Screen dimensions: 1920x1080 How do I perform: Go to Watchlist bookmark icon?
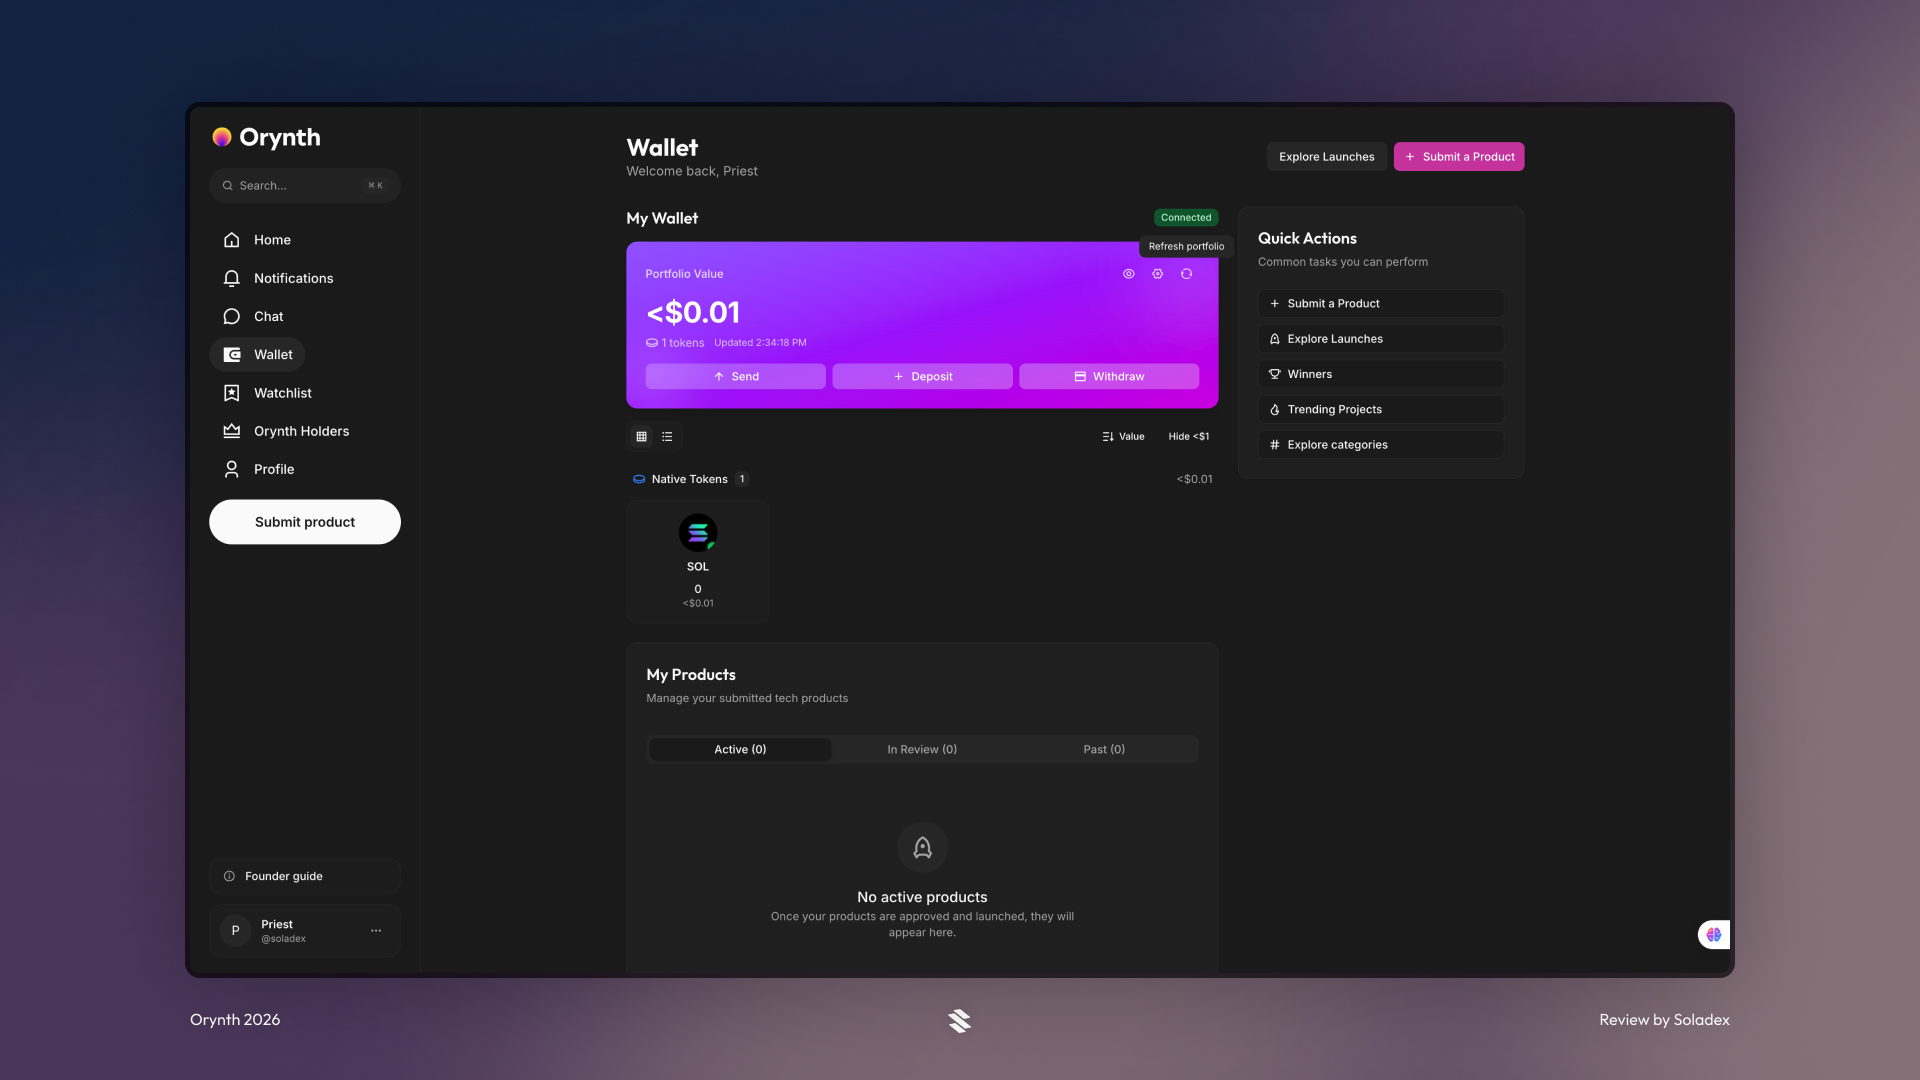tap(232, 393)
